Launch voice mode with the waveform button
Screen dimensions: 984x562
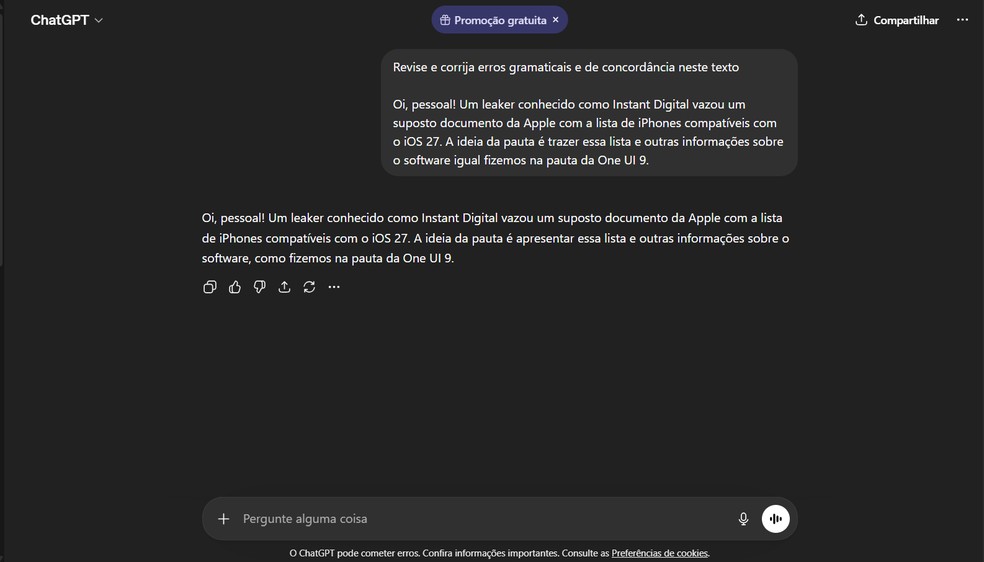point(776,519)
